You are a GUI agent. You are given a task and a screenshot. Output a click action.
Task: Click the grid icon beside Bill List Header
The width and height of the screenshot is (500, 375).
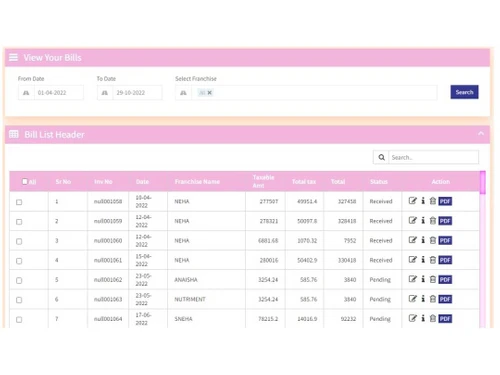point(14,134)
